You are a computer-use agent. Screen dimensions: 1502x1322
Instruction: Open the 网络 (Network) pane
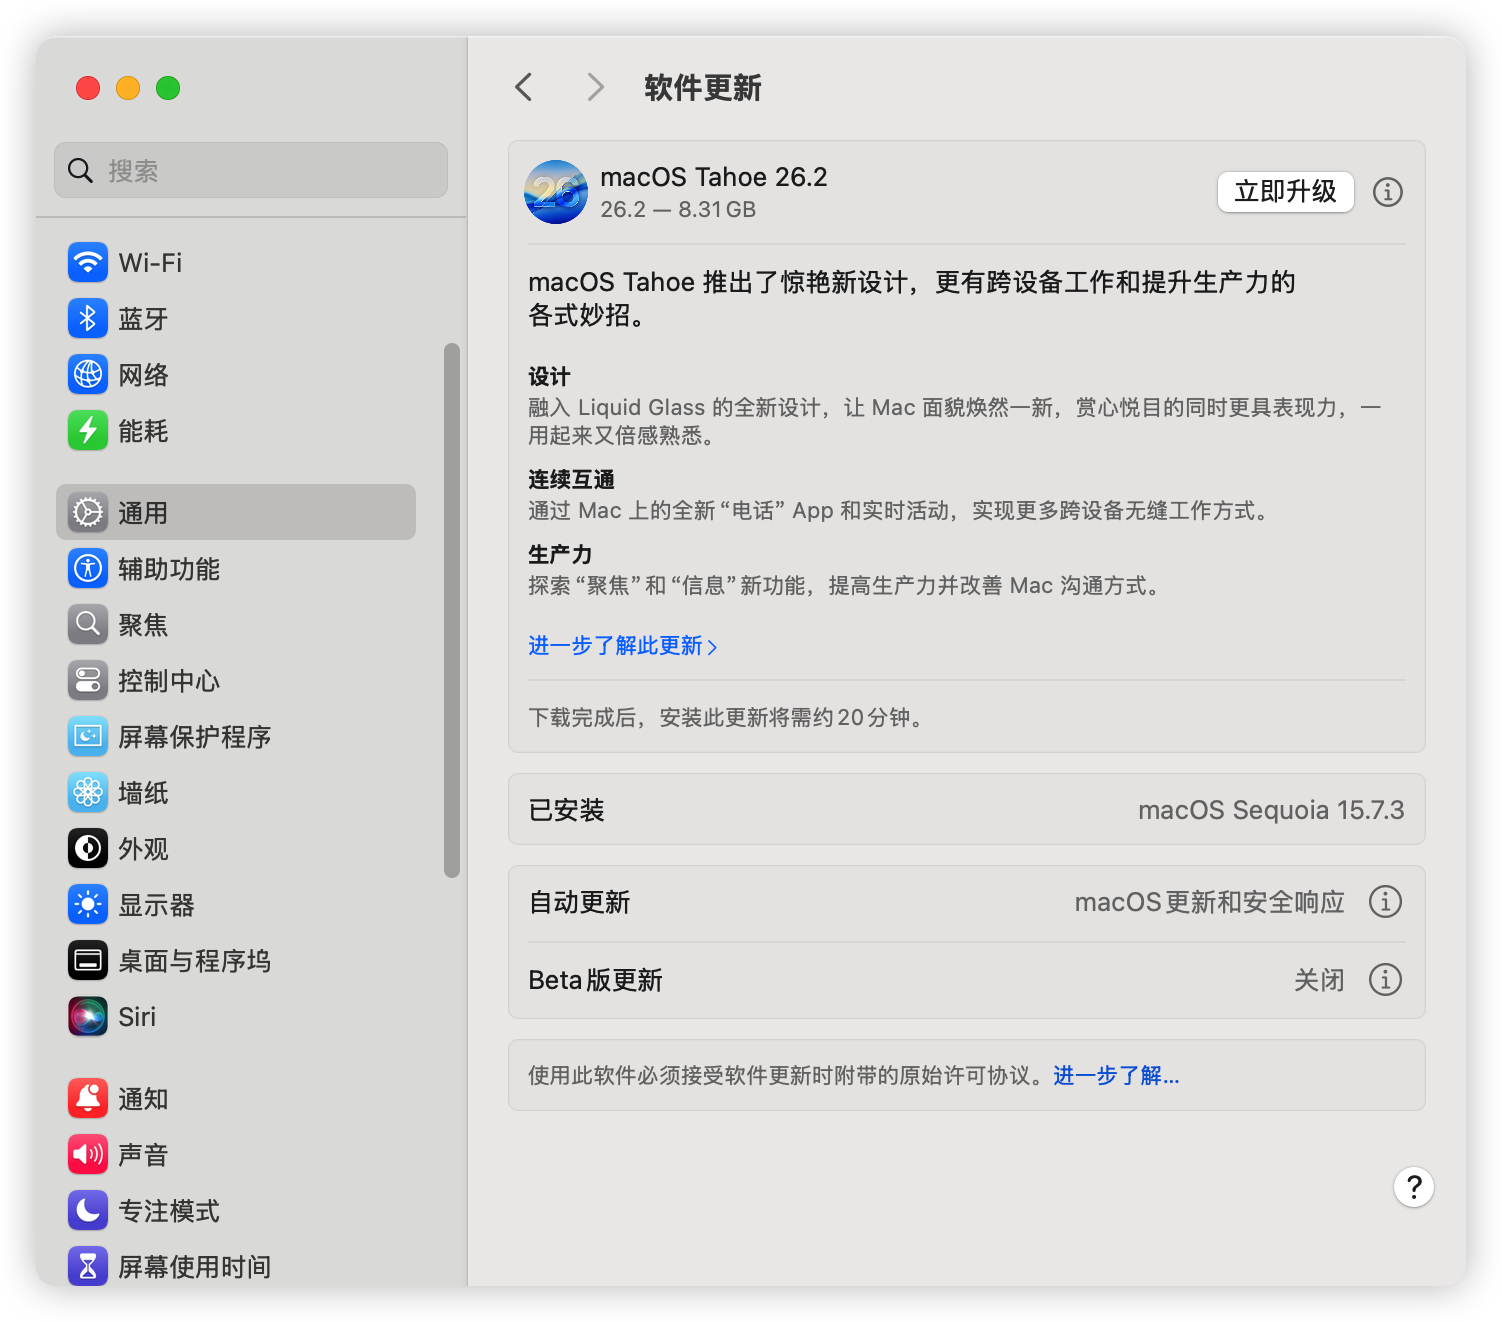(143, 374)
